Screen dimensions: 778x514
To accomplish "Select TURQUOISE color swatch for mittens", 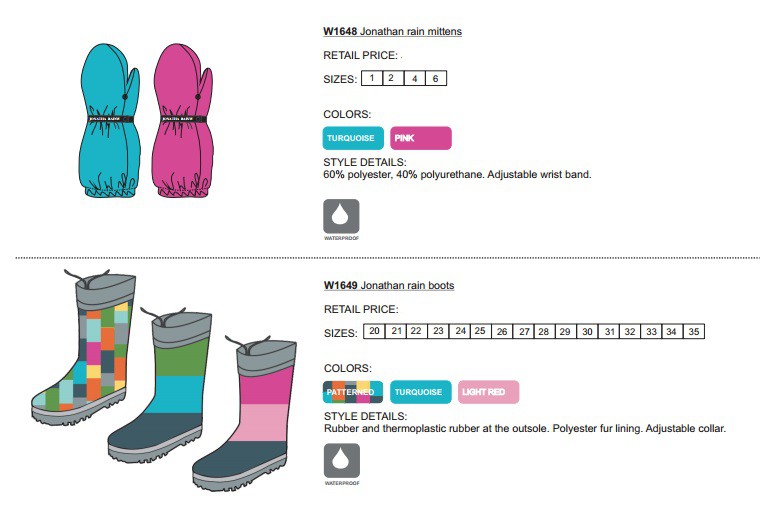I will (x=353, y=138).
